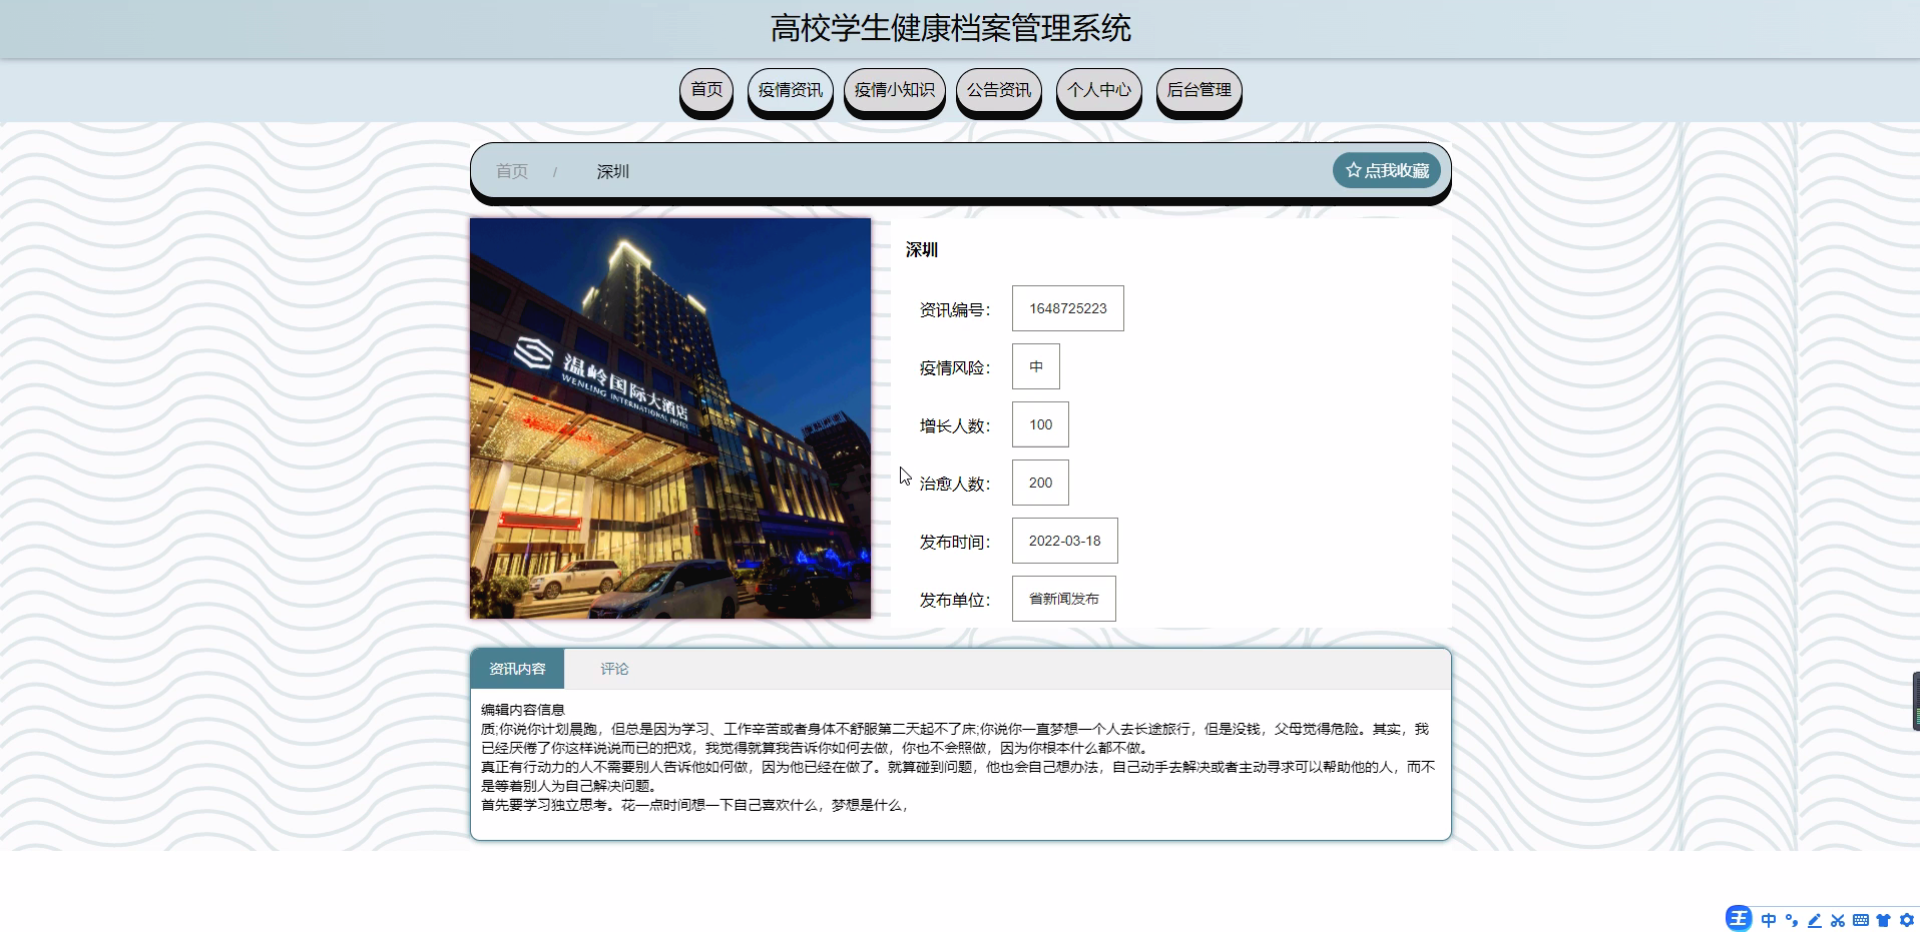Click the 治愈人数 label
Viewport: 1920px width, 932px height.
[x=955, y=484]
